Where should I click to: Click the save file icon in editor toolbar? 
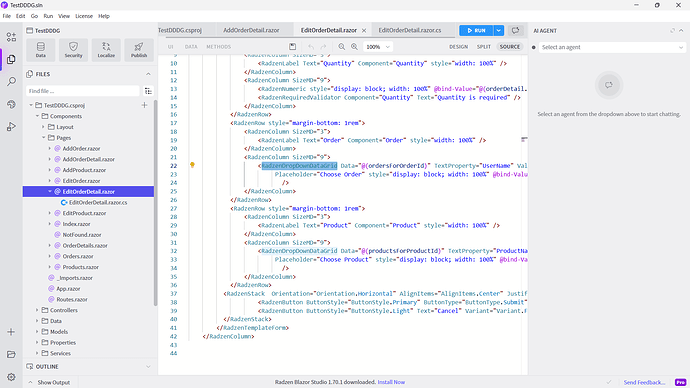[293, 47]
